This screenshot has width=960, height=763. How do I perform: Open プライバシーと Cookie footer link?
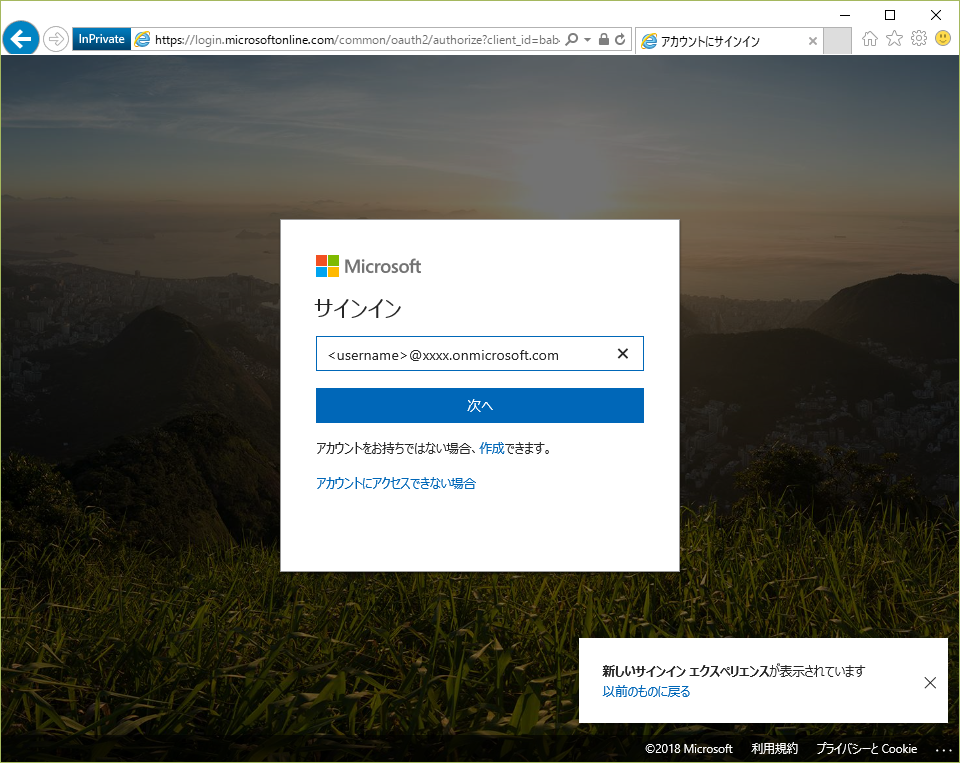tap(866, 748)
